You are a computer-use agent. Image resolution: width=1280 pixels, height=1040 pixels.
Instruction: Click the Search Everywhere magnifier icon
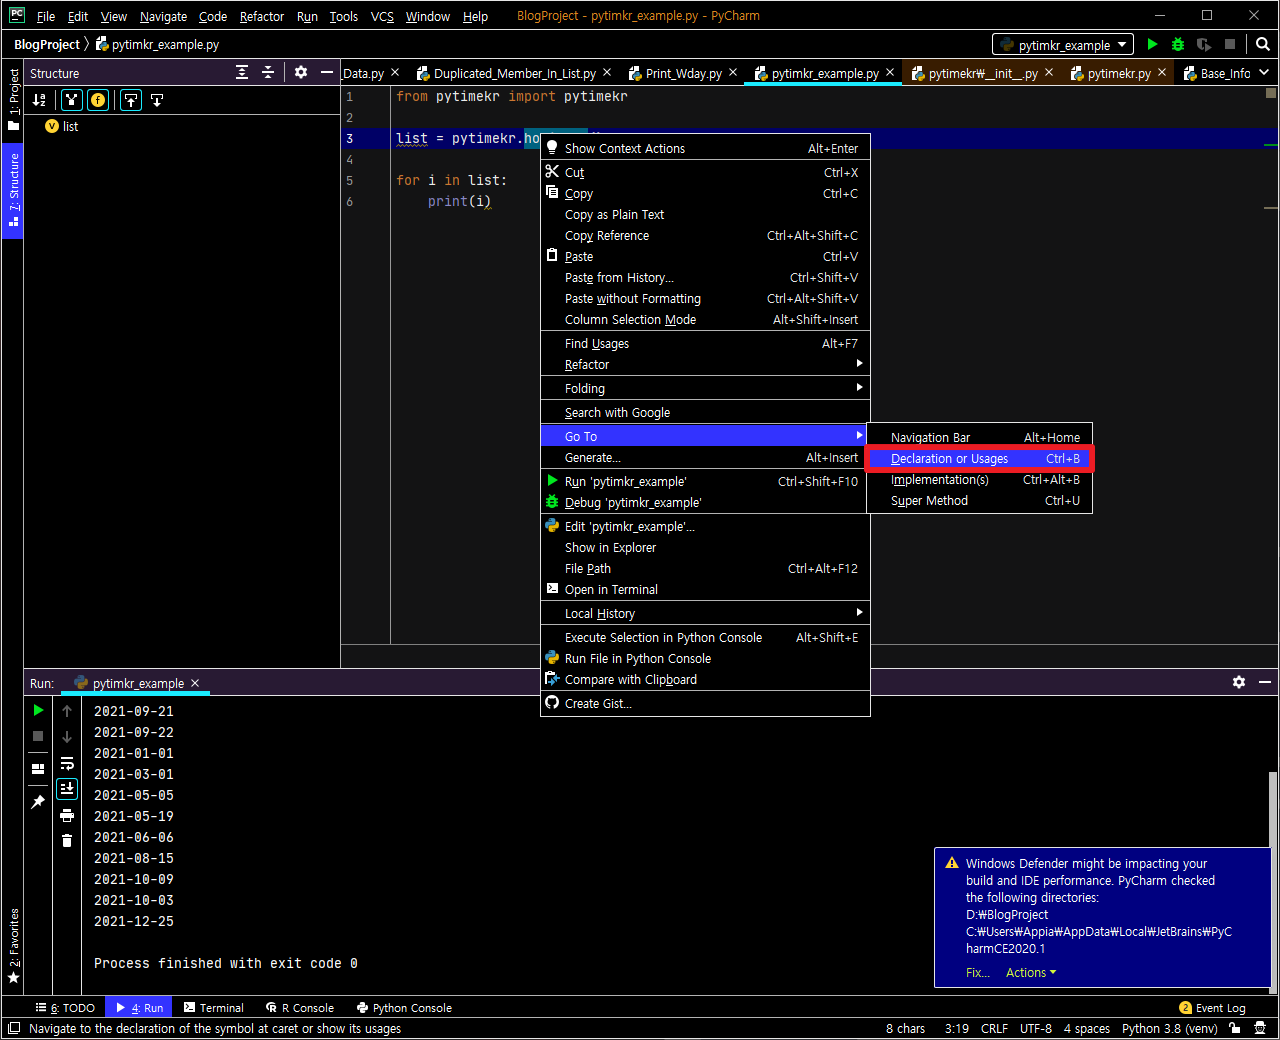click(1263, 44)
